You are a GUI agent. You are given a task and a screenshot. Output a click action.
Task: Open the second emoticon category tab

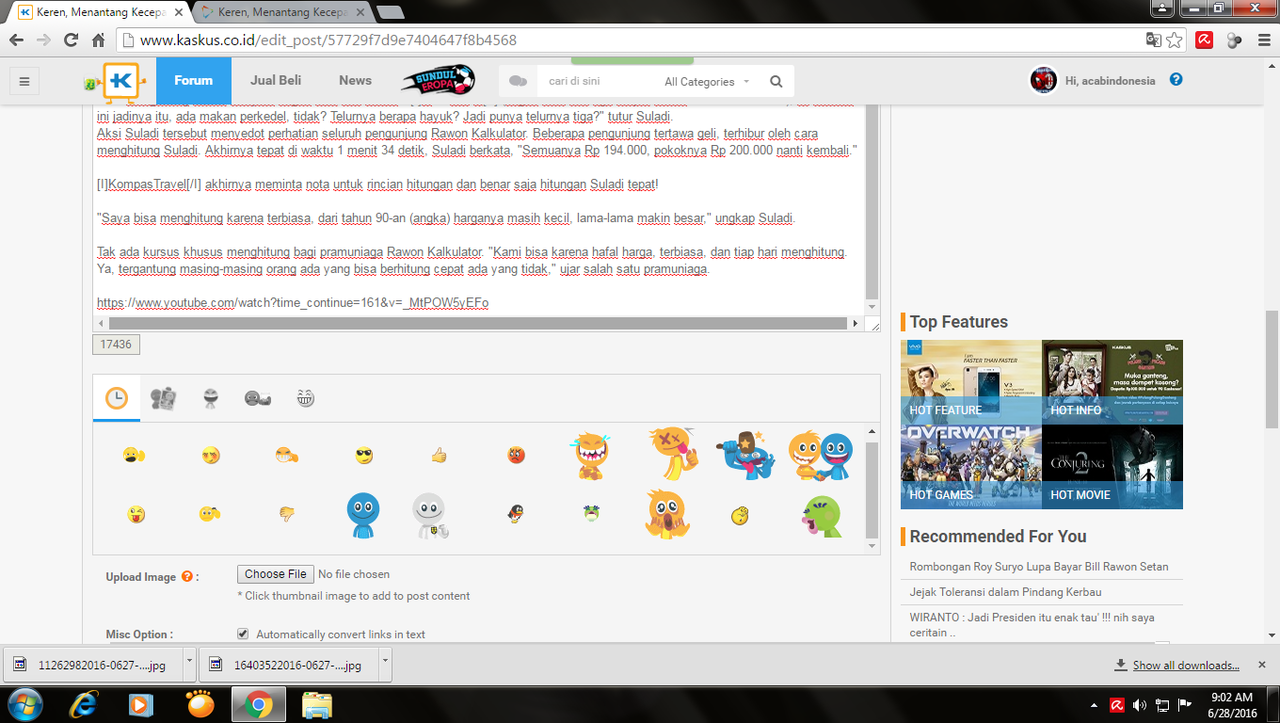[x=163, y=399]
